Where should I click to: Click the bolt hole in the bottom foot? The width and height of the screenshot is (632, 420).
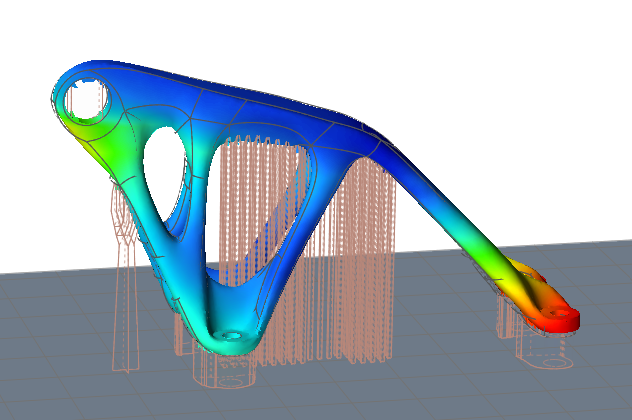click(x=231, y=335)
